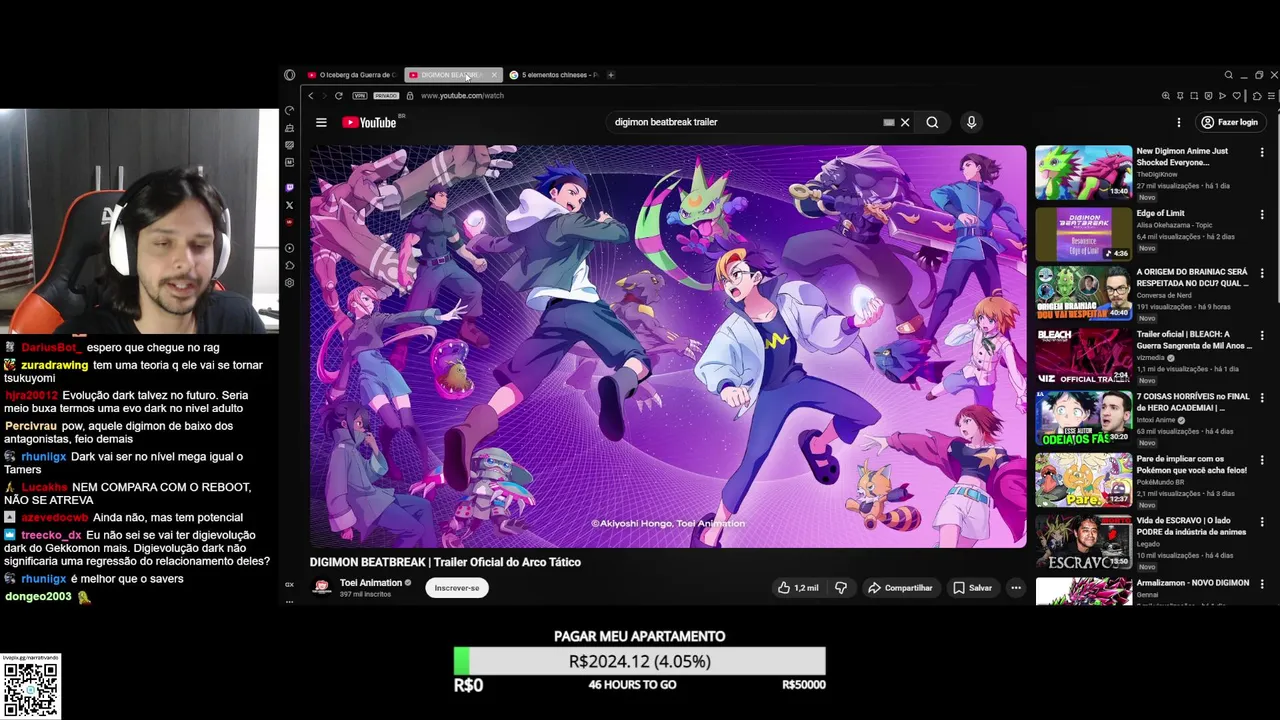The image size is (1280, 720).
Task: Open the extensions cube icon in toolbar
Action: coord(1257,96)
